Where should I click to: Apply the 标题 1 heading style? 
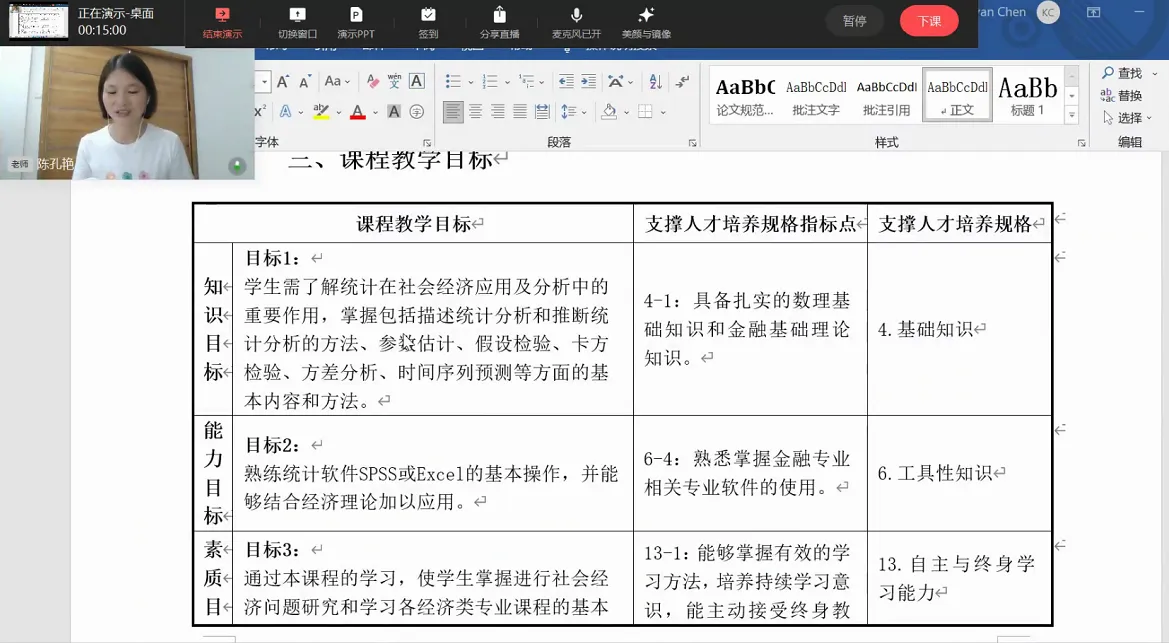pos(1027,95)
